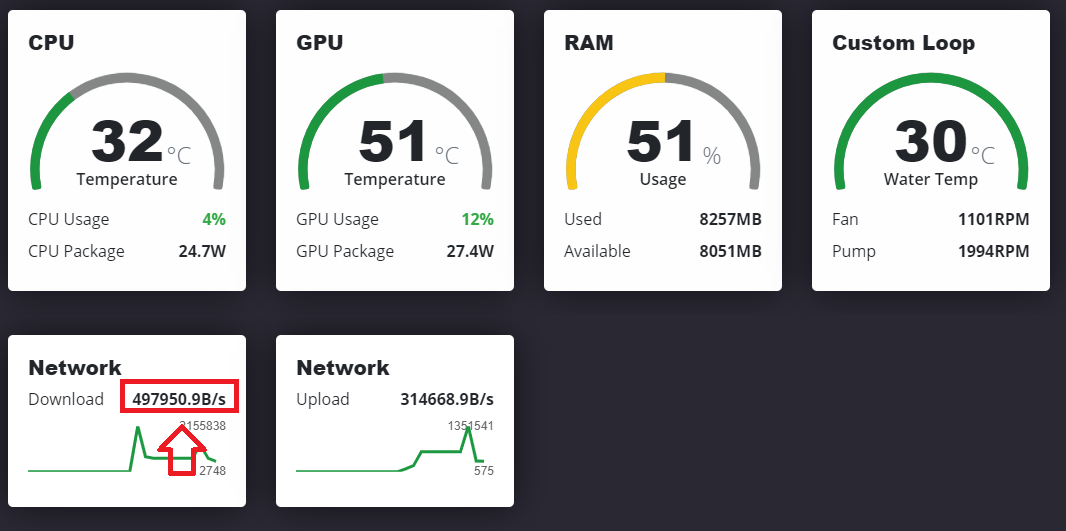Click the yellow RAM usage gauge

point(662,131)
